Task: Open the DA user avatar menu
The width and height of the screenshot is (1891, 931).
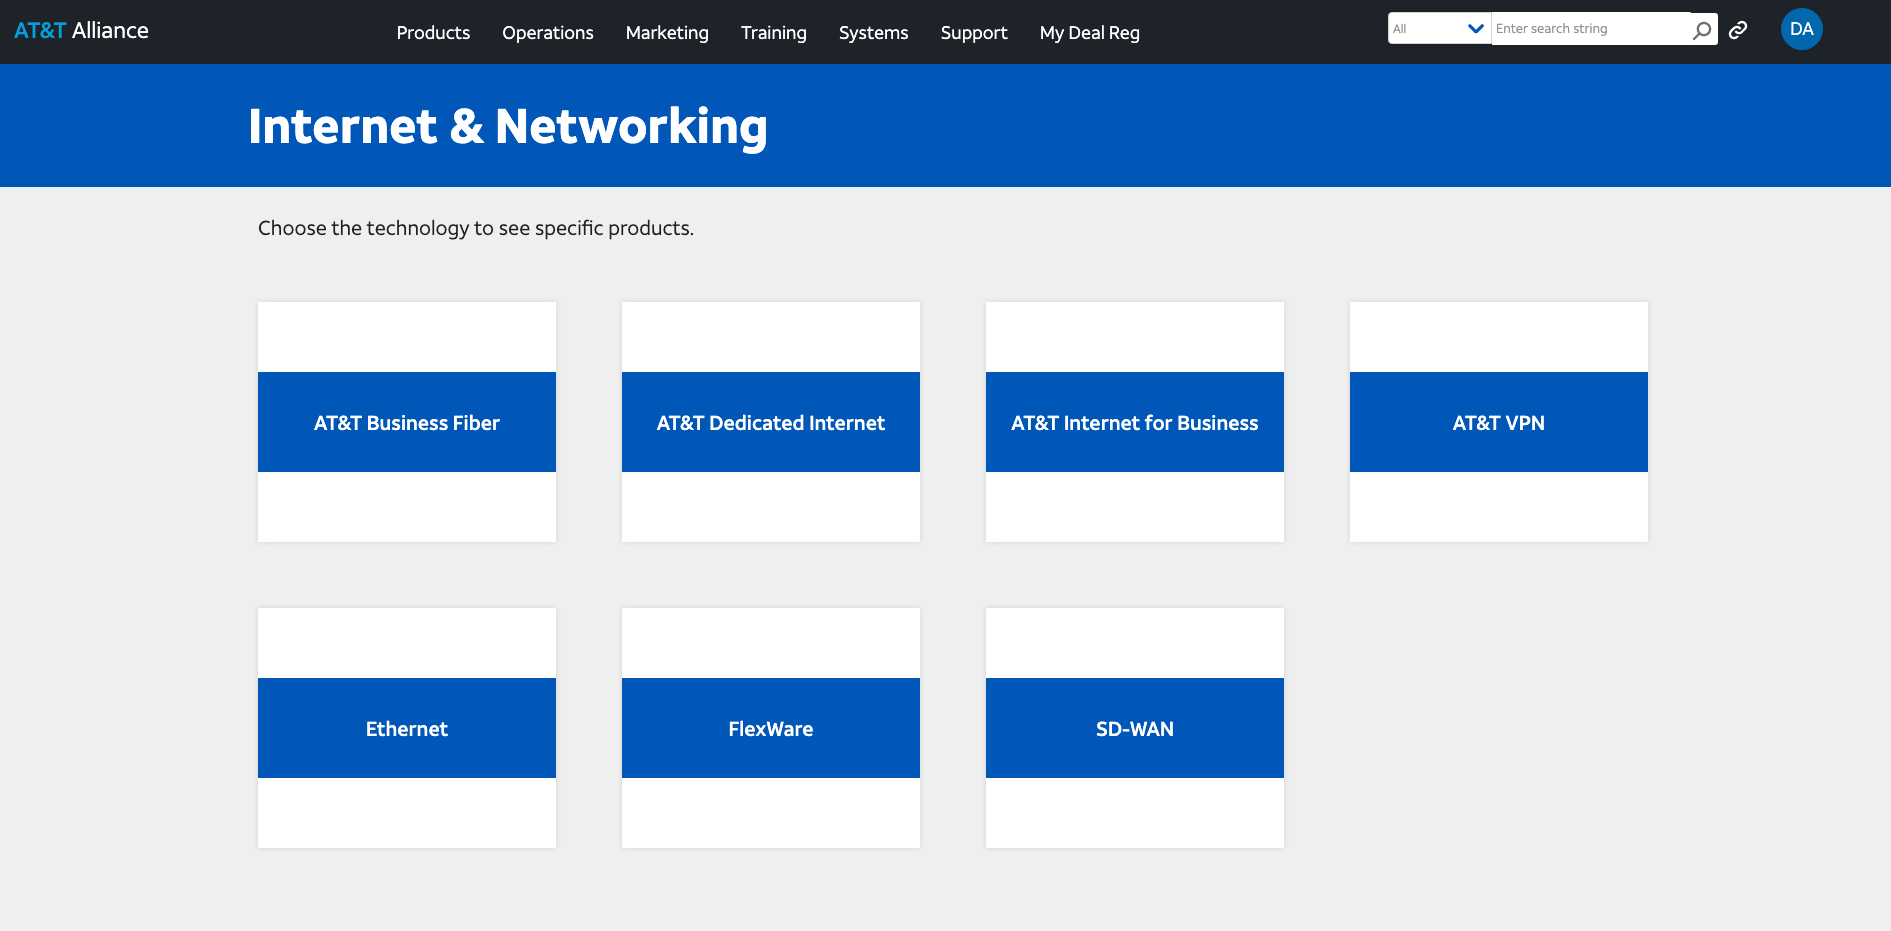Action: (x=1802, y=29)
